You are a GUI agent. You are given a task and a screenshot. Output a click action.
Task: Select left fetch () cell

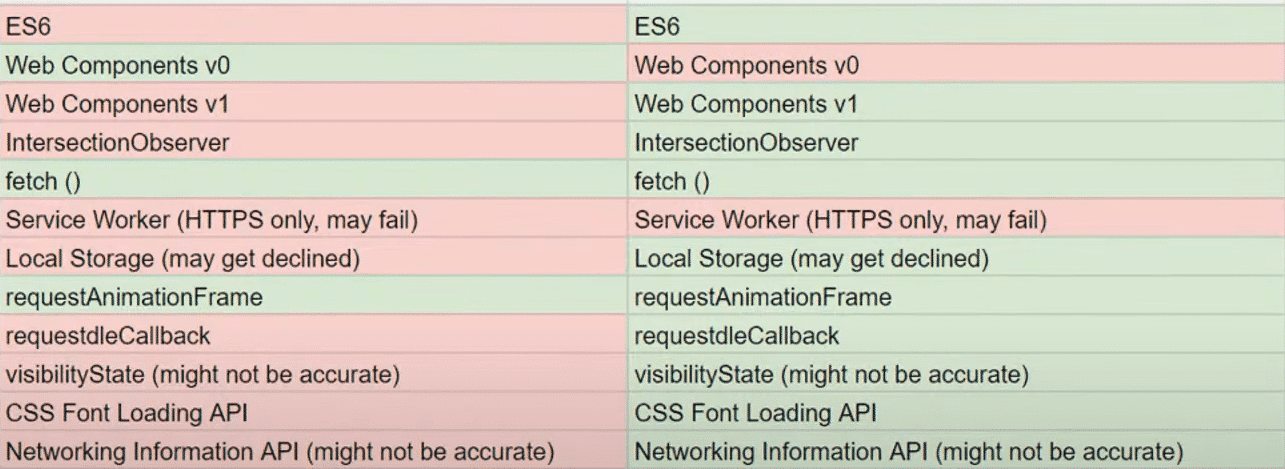[x=313, y=182]
